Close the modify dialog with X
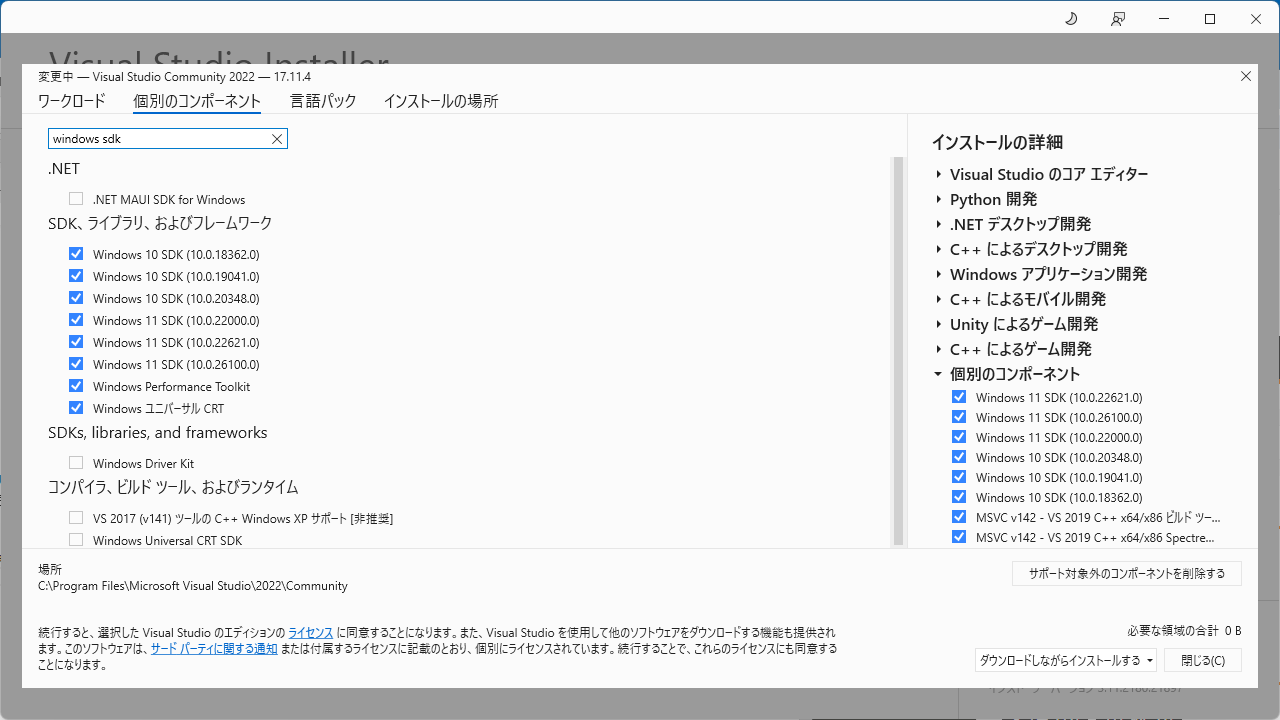The image size is (1280, 720). pyautogui.click(x=1246, y=76)
